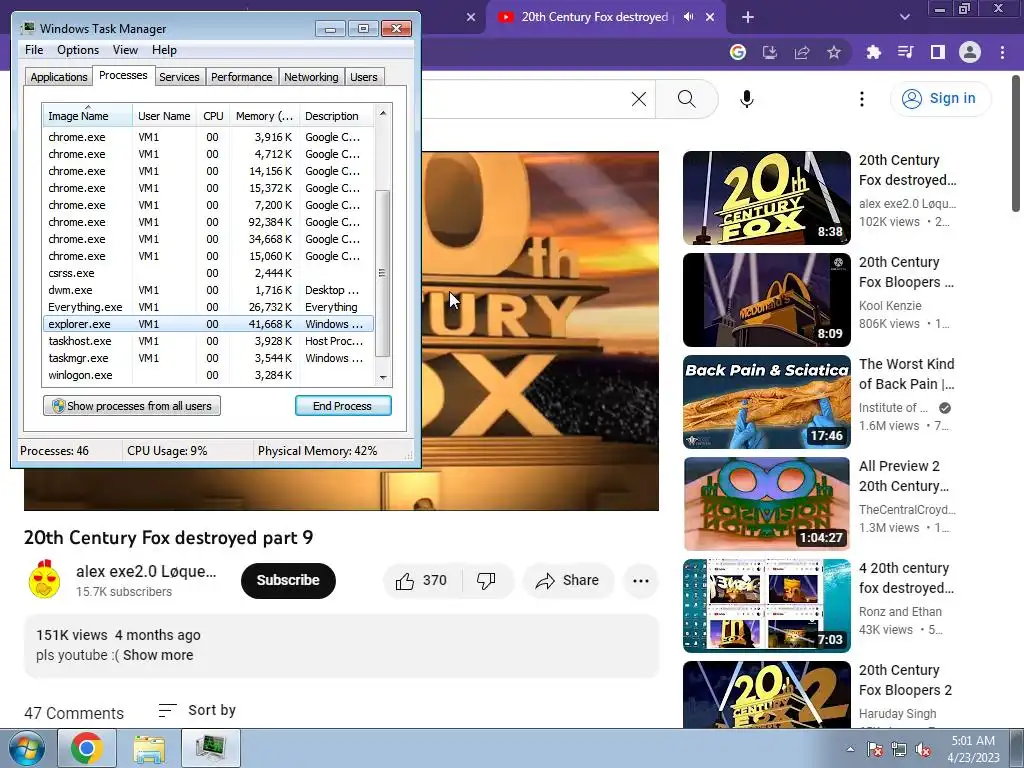
Task: Click the Task Manager process list scrollbar thumb
Action: tap(383, 273)
